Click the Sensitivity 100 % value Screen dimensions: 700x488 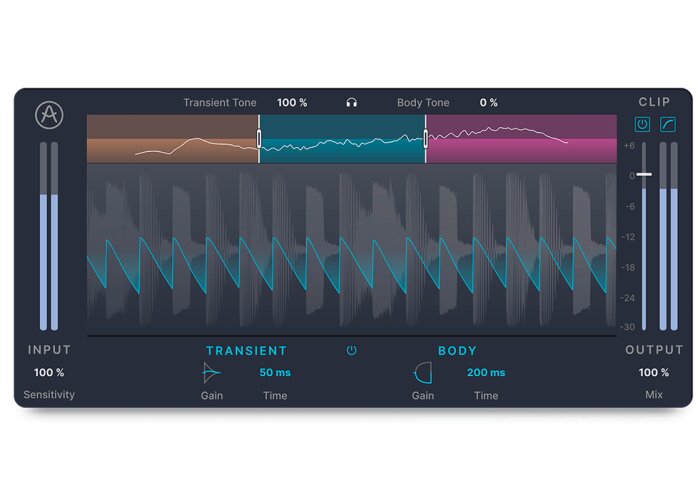coord(49,372)
